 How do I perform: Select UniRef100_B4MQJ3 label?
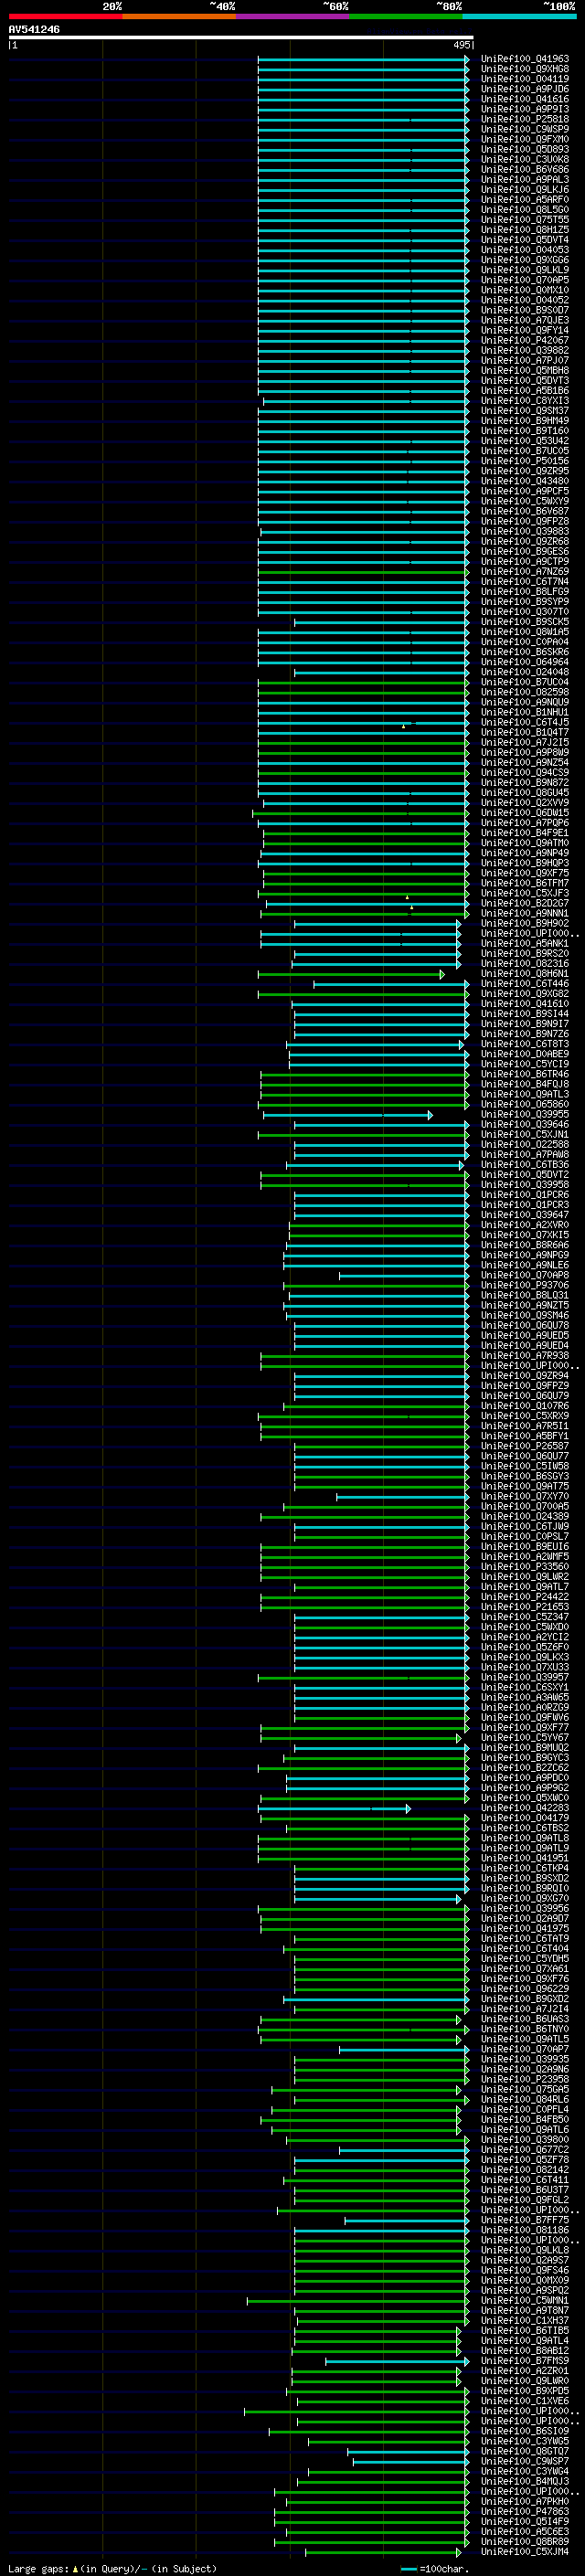point(525,2481)
